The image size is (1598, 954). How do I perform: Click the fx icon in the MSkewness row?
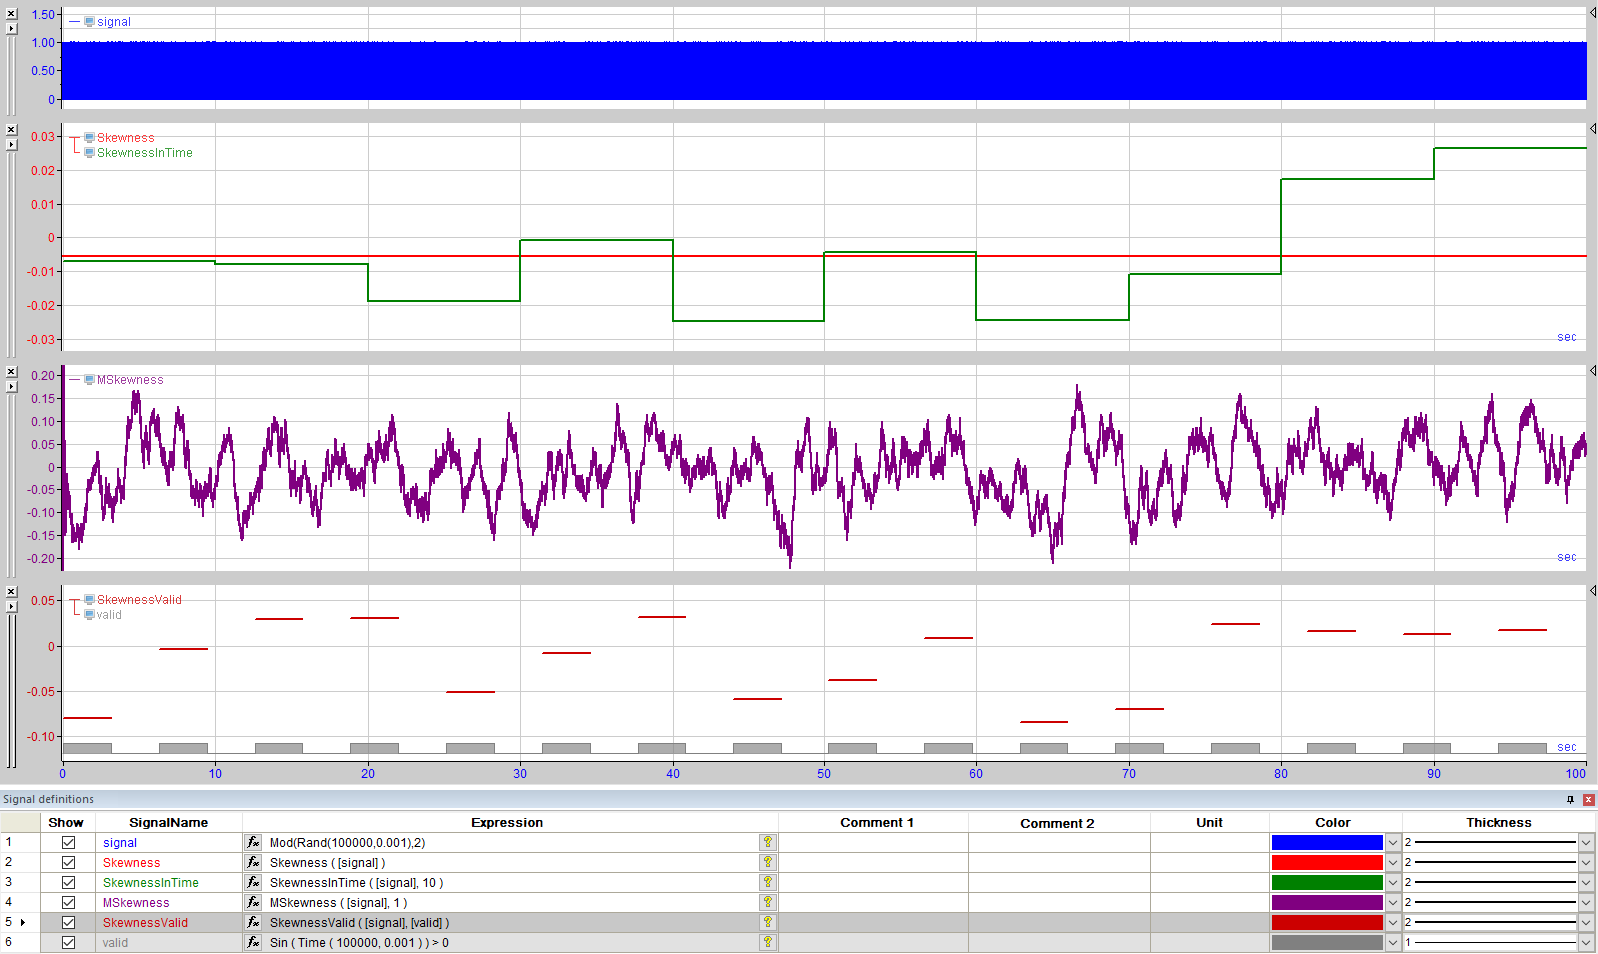[x=253, y=903]
